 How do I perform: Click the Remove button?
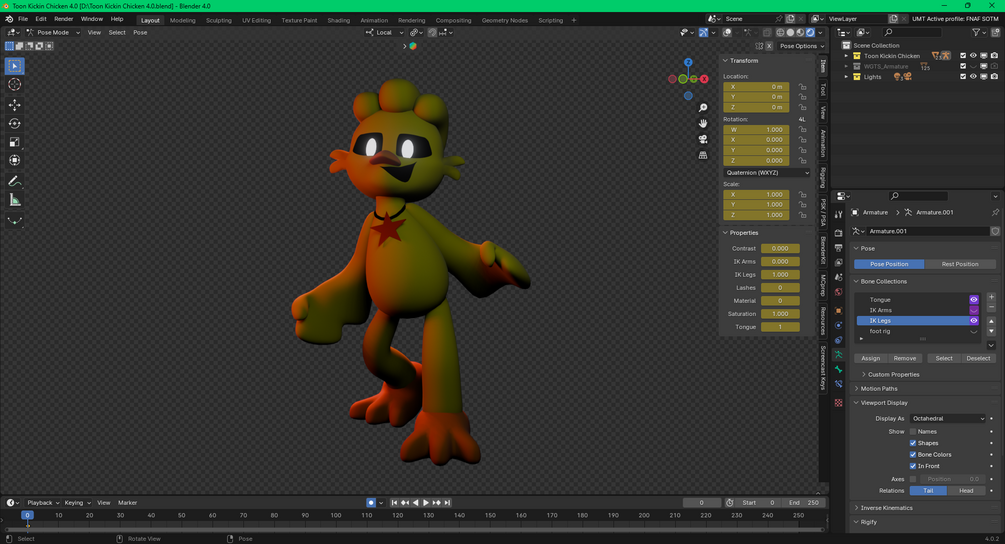click(x=904, y=359)
